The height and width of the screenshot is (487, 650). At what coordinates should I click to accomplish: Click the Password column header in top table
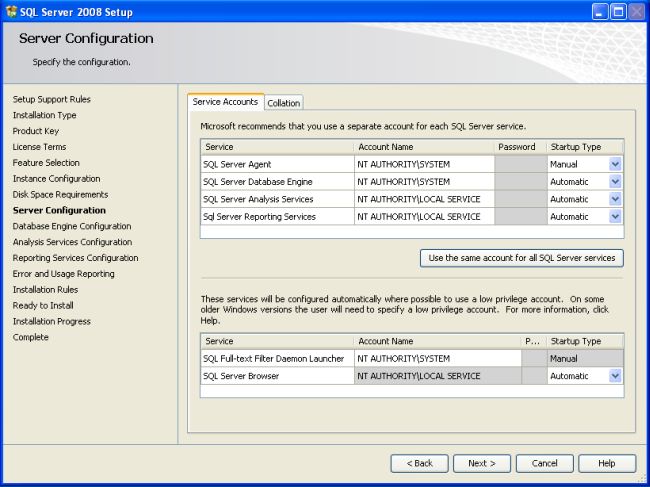(521, 147)
